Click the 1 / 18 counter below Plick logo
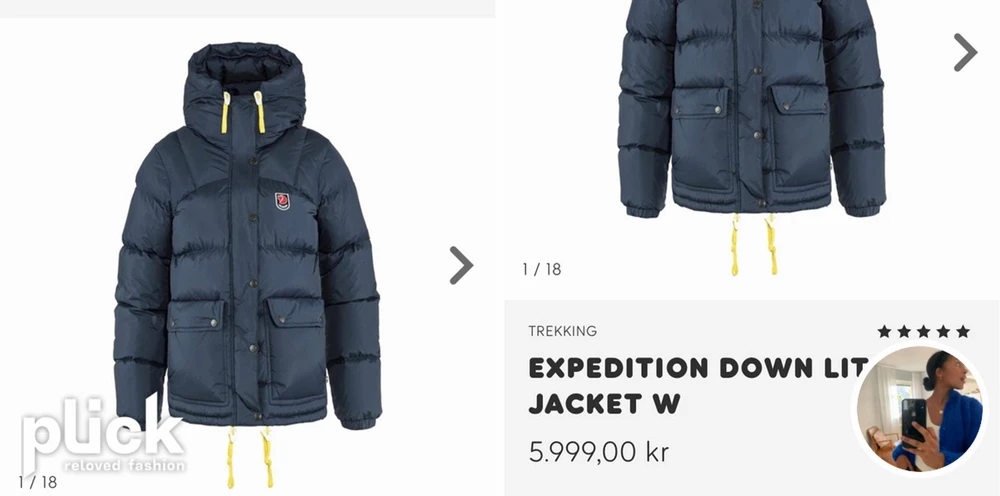The width and height of the screenshot is (1000, 496). coord(38,482)
